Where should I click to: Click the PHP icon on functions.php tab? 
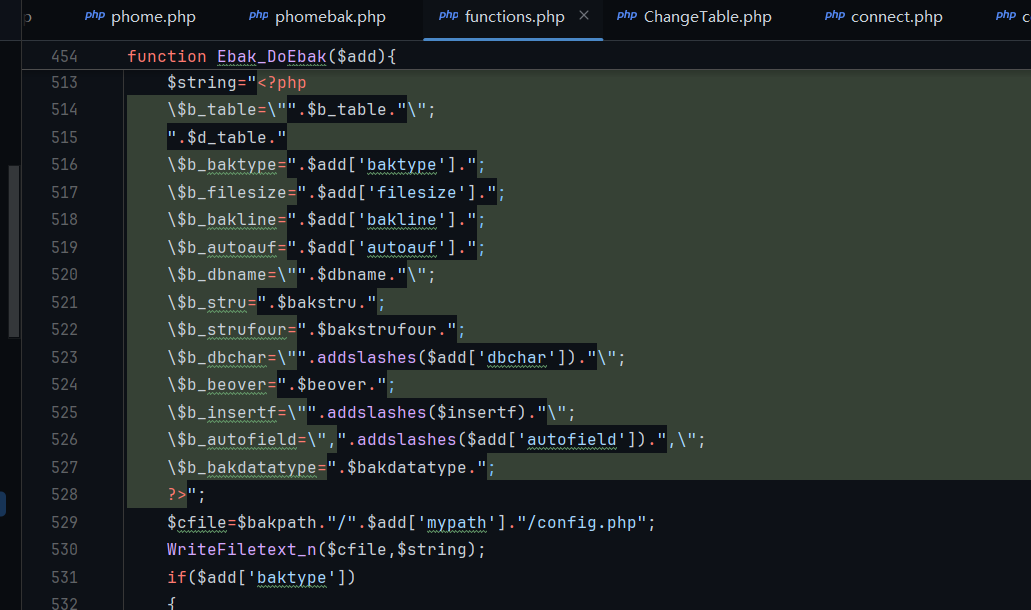pos(448,16)
